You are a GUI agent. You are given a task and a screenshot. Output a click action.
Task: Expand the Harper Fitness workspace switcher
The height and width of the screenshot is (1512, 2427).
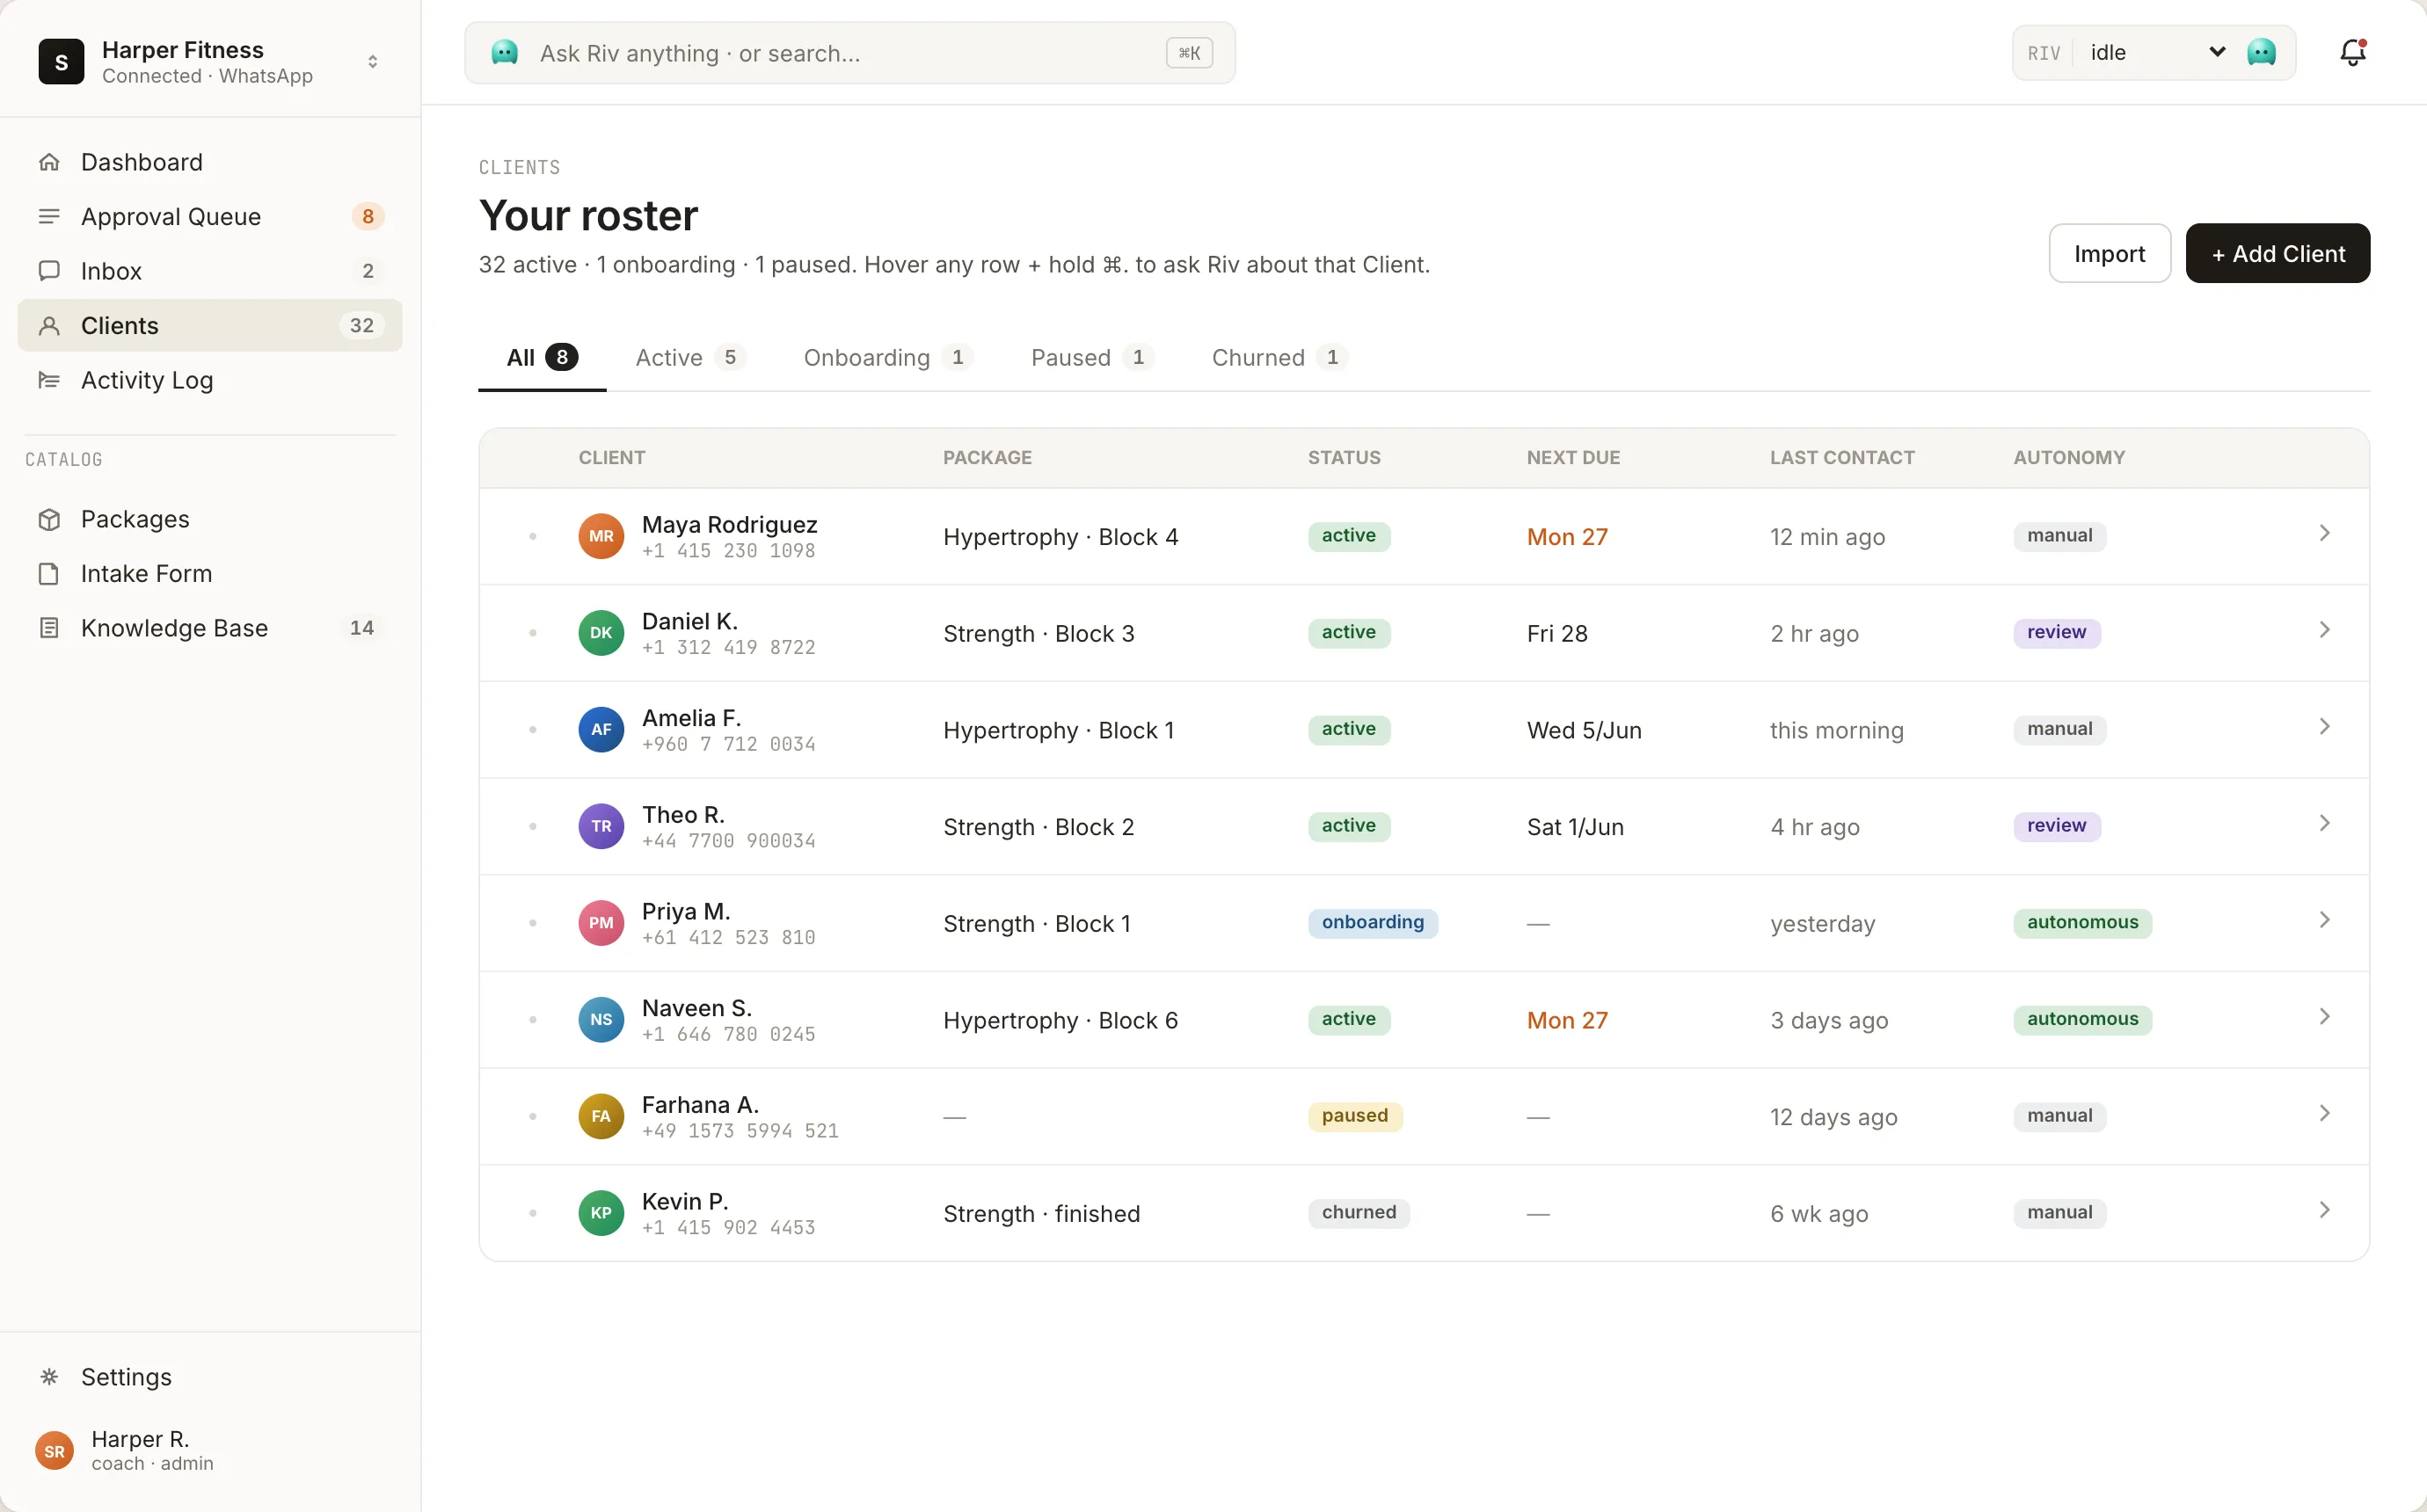372,62
